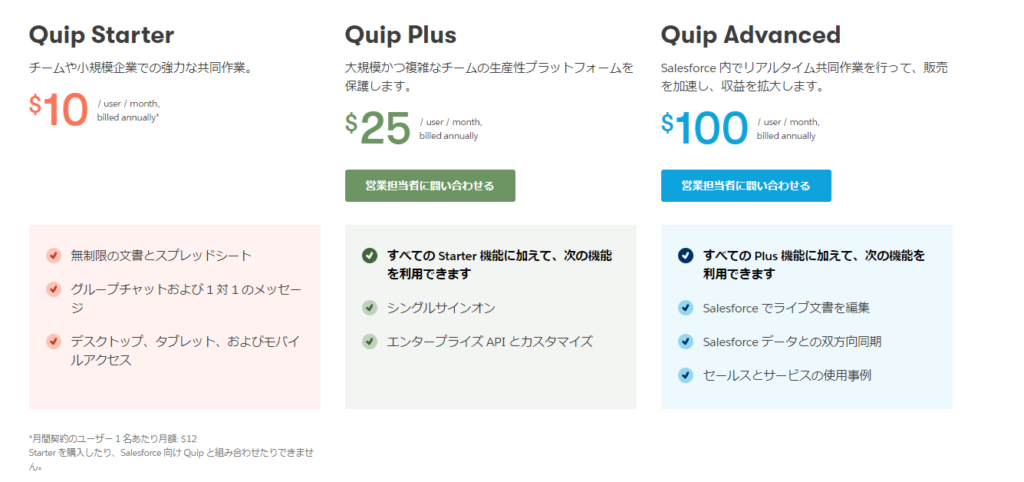This screenshot has height=482, width=1024.
Task: Click the green checkmark beside シングルサインオン
Action: click(369, 308)
